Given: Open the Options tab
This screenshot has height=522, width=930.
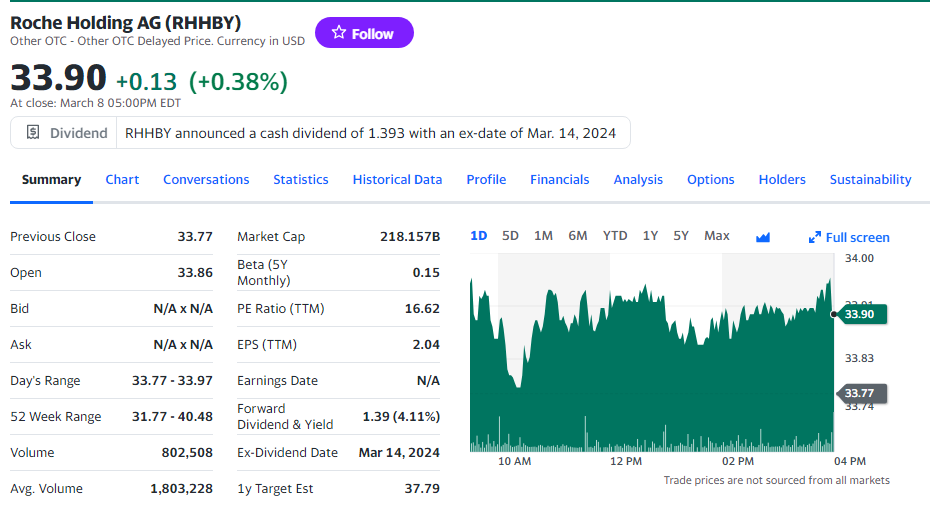Looking at the screenshot, I should (711, 180).
